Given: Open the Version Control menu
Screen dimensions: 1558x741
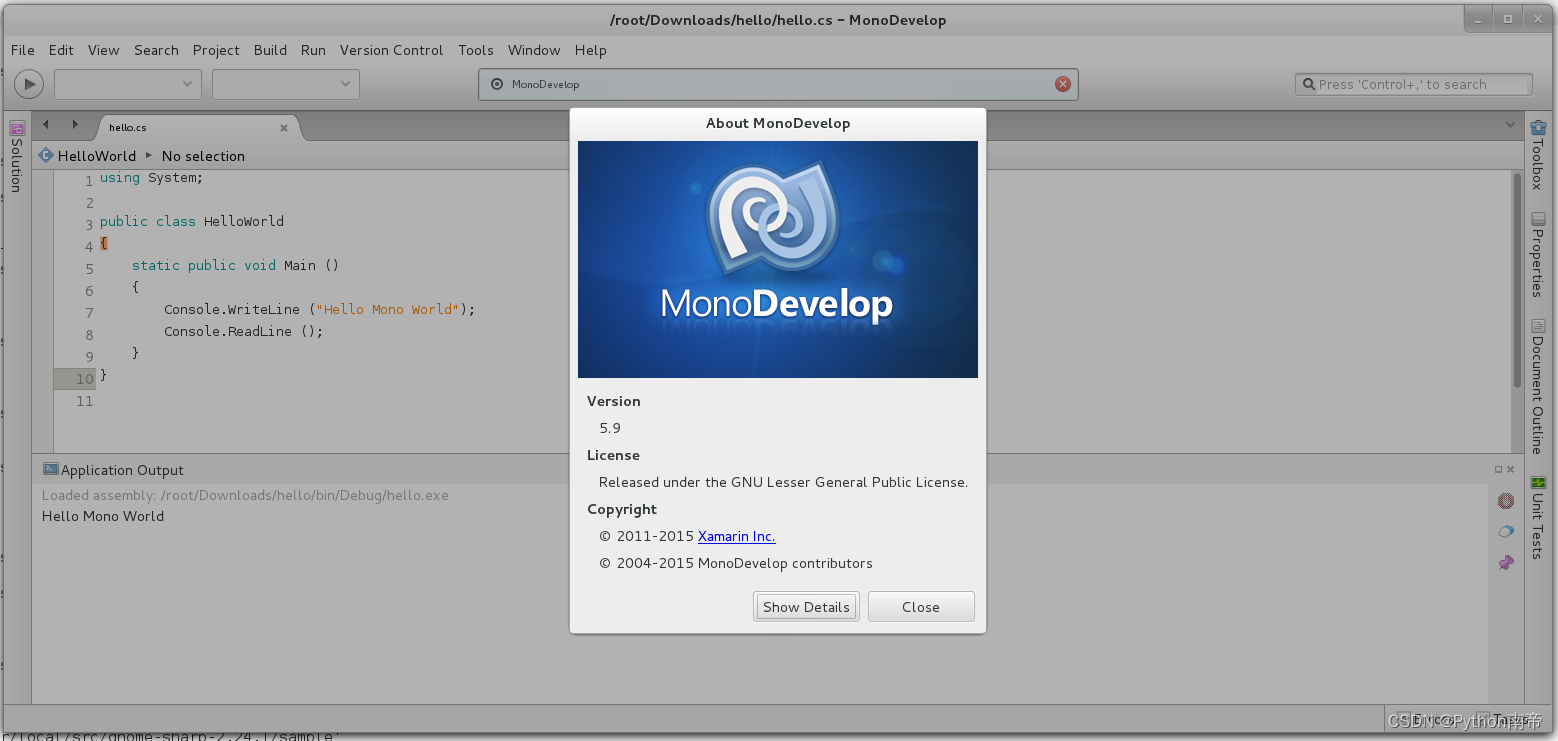Looking at the screenshot, I should pyautogui.click(x=391, y=50).
